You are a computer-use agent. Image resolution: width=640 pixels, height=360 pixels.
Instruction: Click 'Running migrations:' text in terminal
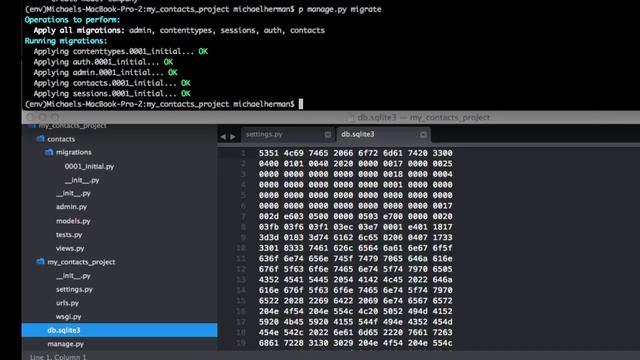(66, 41)
